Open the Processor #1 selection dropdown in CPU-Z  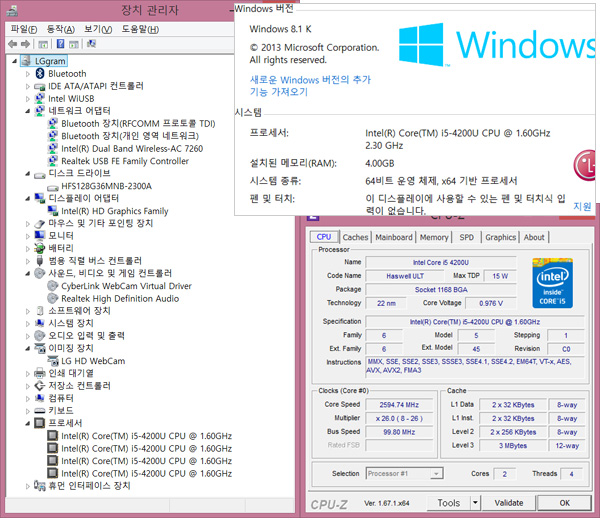click(x=436, y=474)
